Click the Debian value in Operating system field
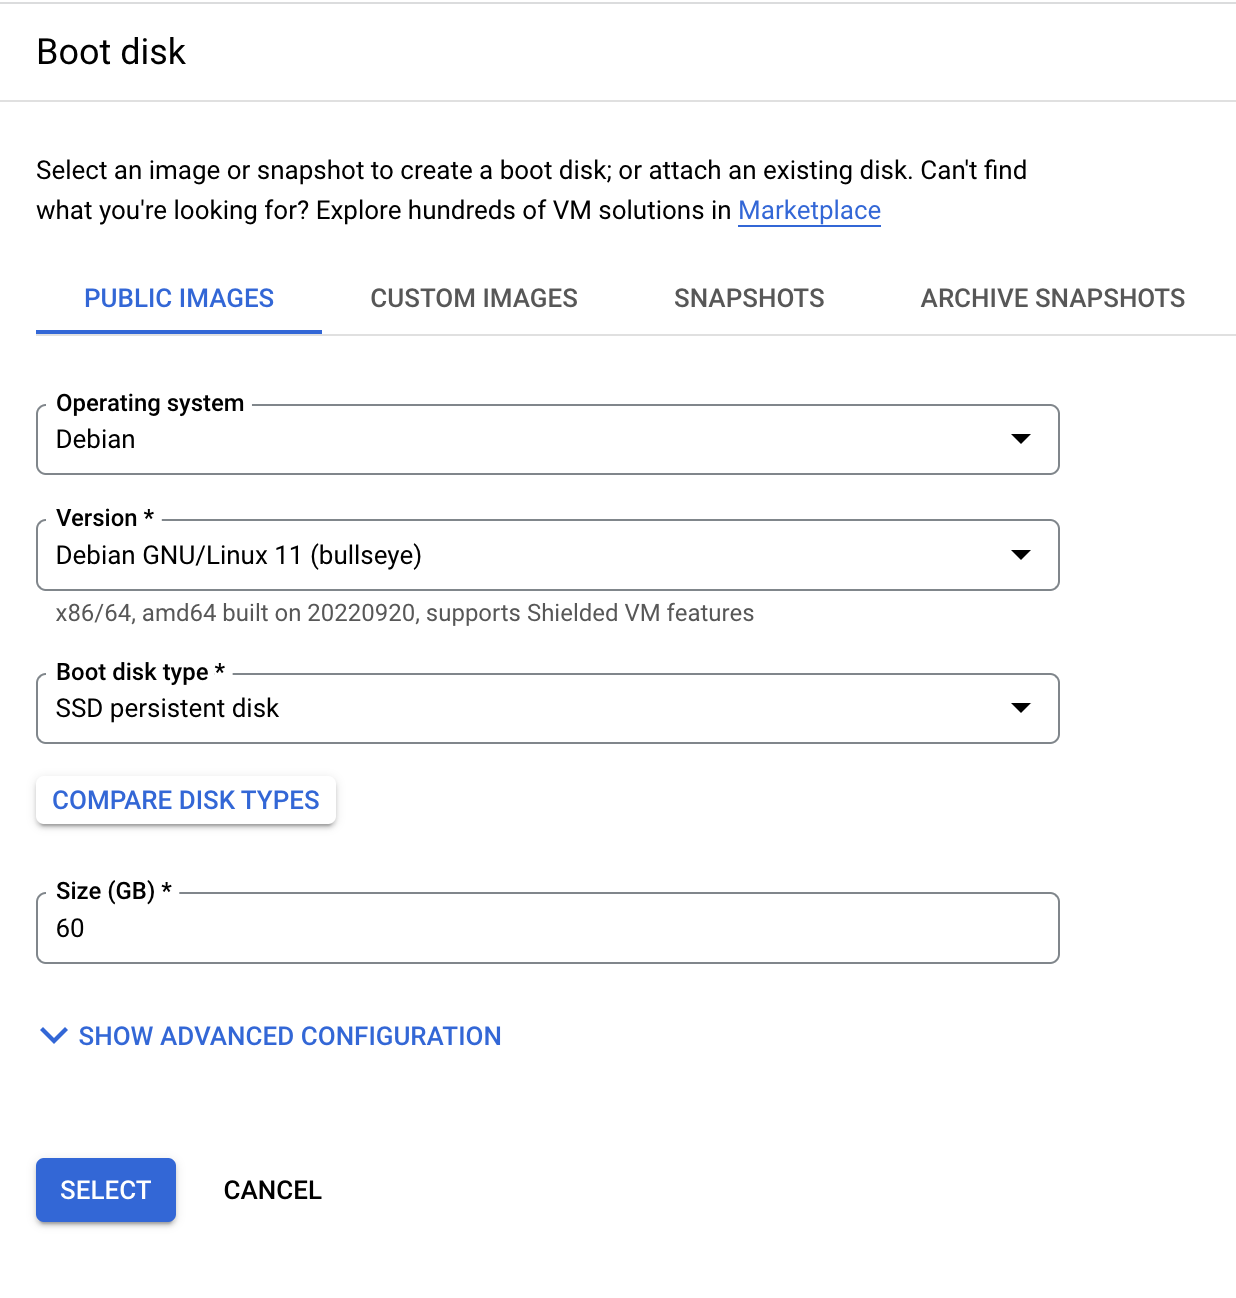This screenshot has height=1298, width=1236. click(95, 439)
